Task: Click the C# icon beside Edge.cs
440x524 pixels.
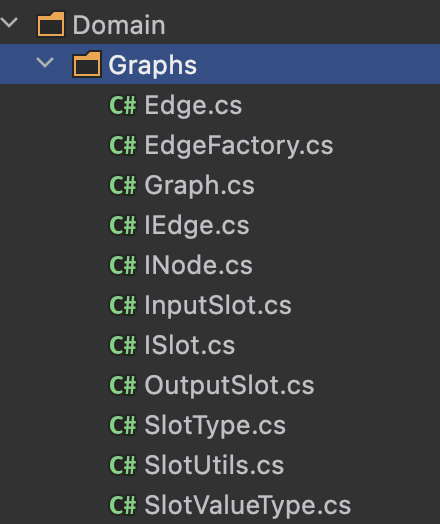Action: pos(123,105)
